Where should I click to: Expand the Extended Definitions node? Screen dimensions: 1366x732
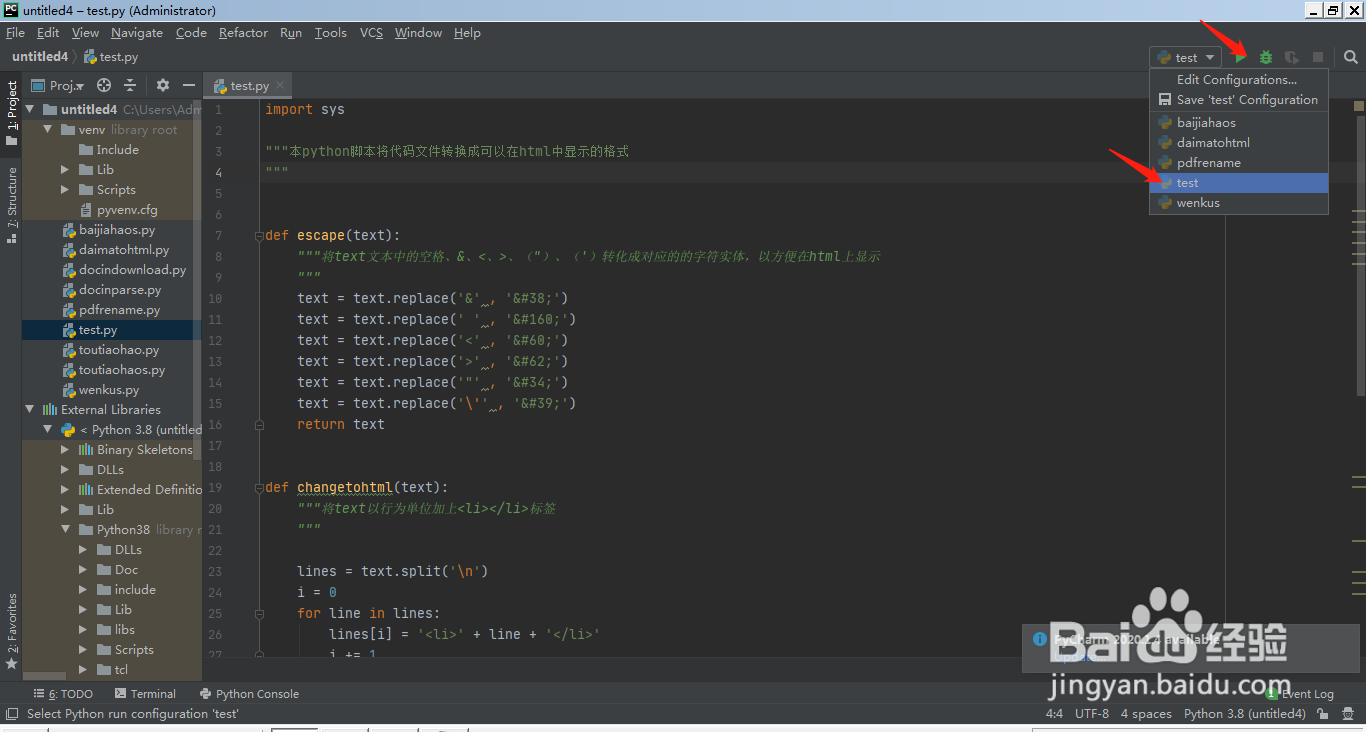pos(65,490)
